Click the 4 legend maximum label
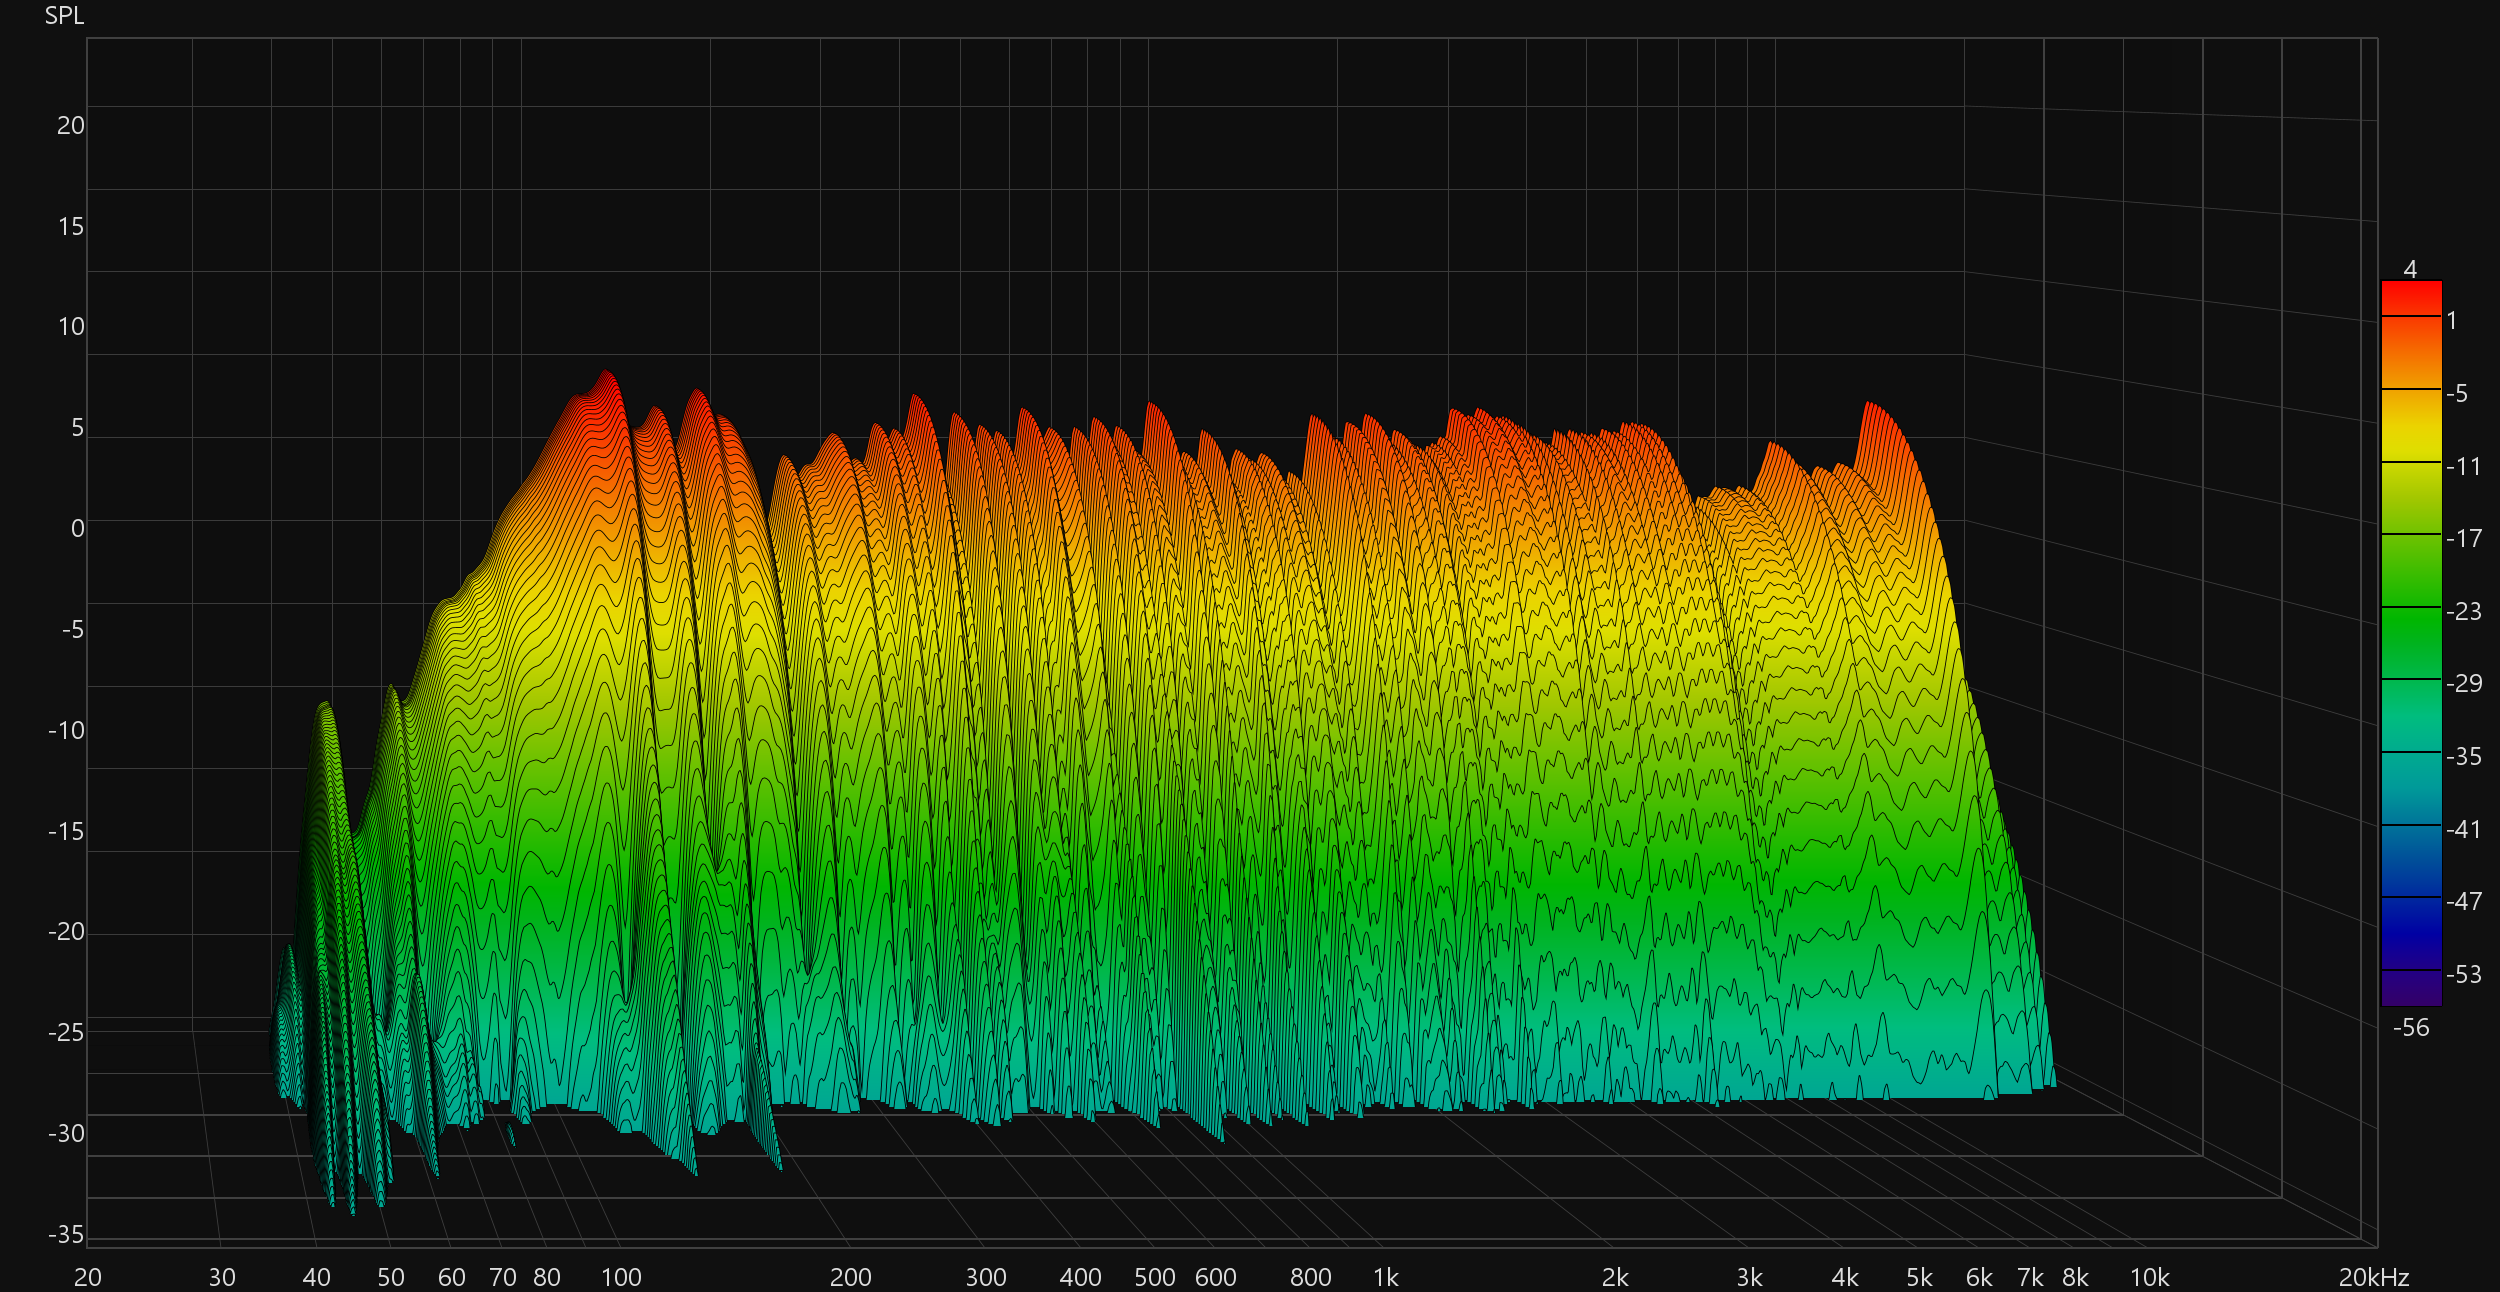Image resolution: width=2500 pixels, height=1292 pixels. click(2410, 269)
